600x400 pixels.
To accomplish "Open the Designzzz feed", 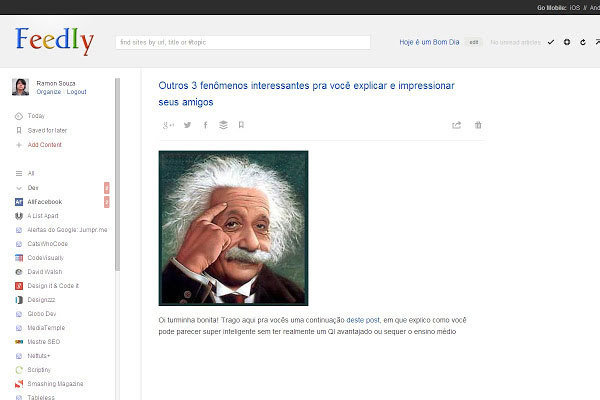I will (x=41, y=300).
